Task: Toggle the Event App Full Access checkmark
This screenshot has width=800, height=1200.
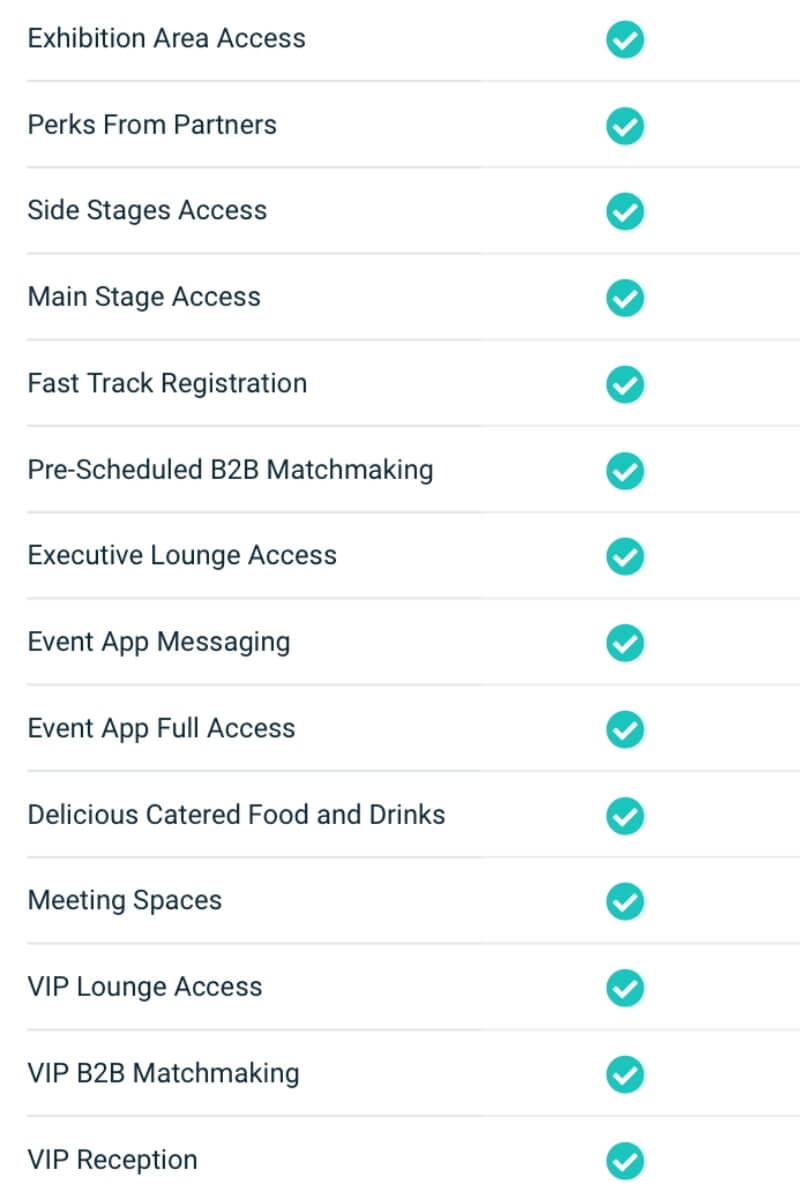Action: pyautogui.click(x=625, y=729)
